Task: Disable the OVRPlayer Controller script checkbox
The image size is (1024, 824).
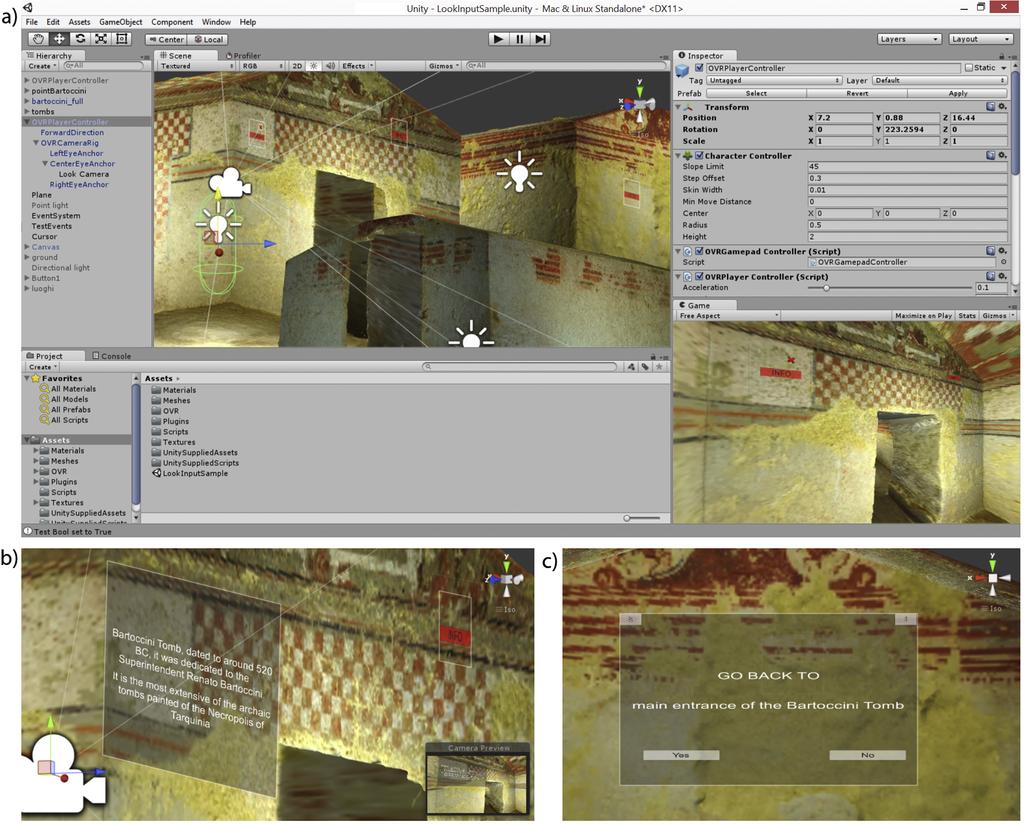Action: pyautogui.click(x=699, y=276)
